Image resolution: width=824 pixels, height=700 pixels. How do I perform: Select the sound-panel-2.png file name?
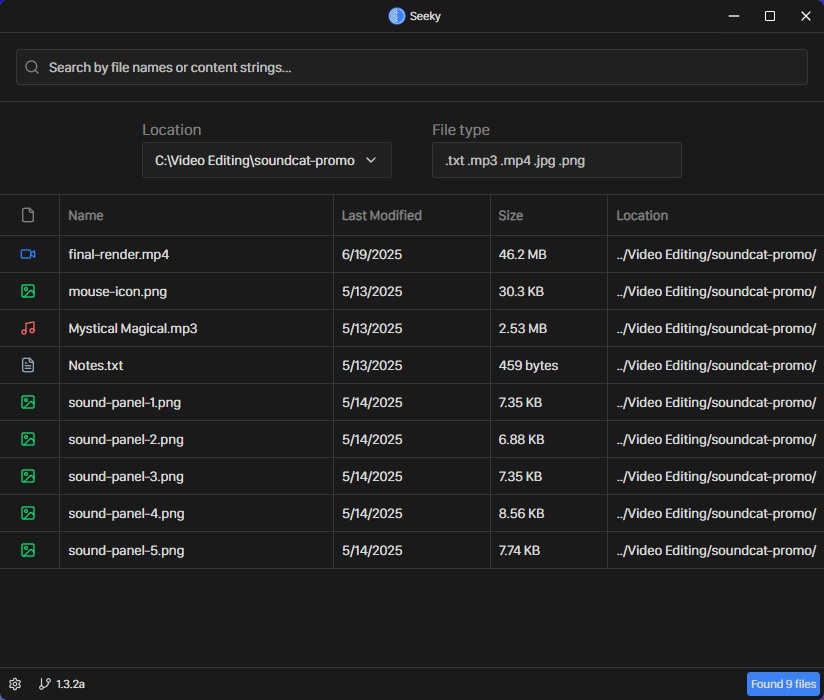click(x=126, y=439)
